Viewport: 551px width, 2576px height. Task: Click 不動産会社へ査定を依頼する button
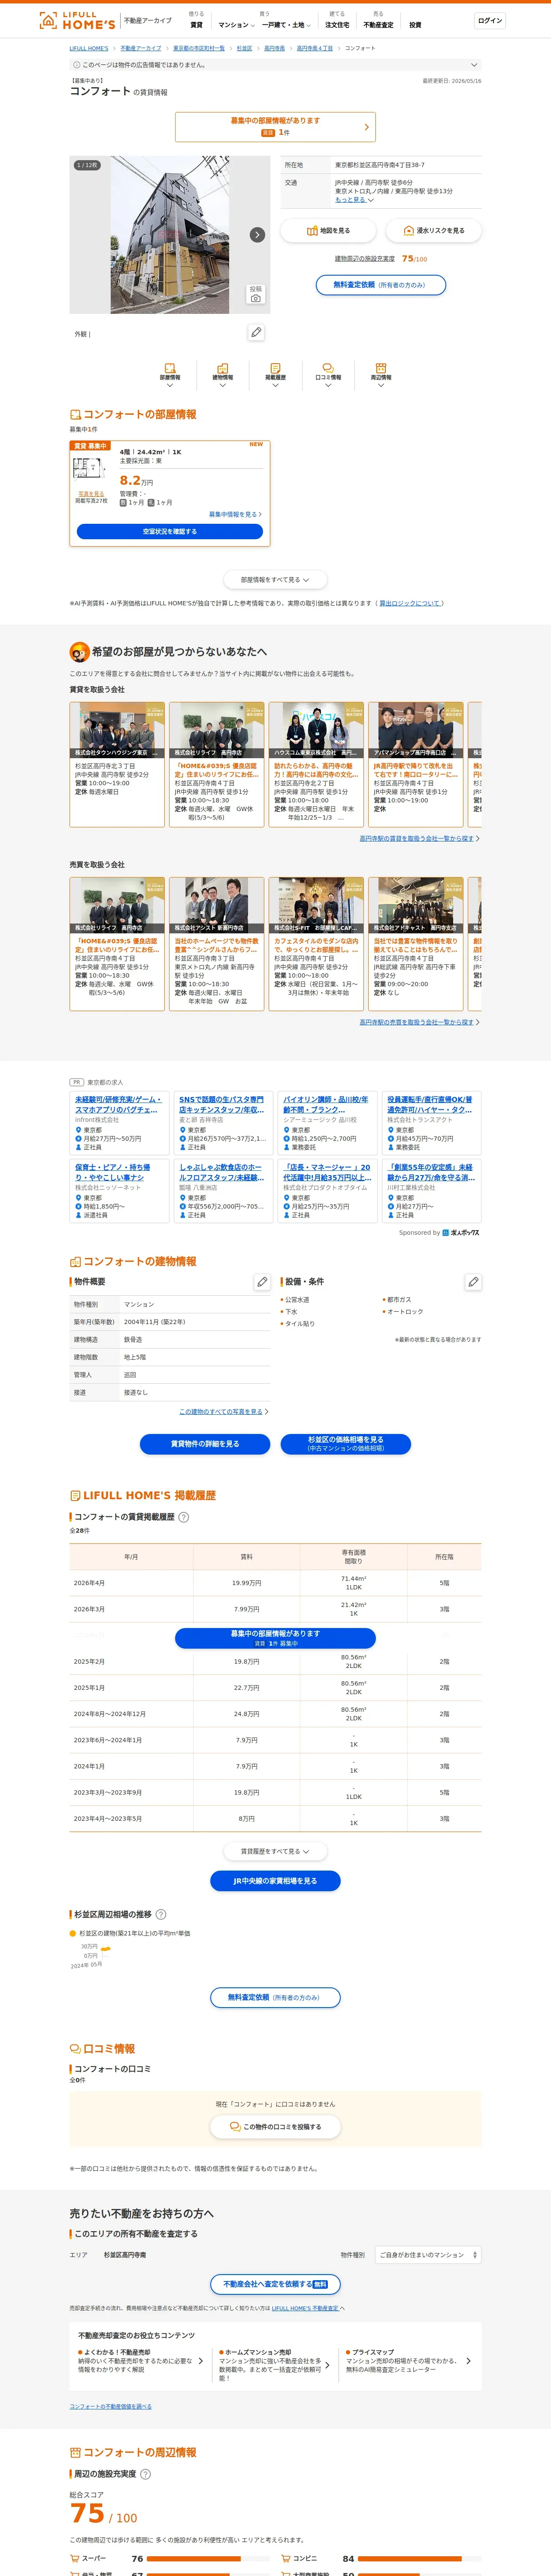click(x=275, y=2284)
